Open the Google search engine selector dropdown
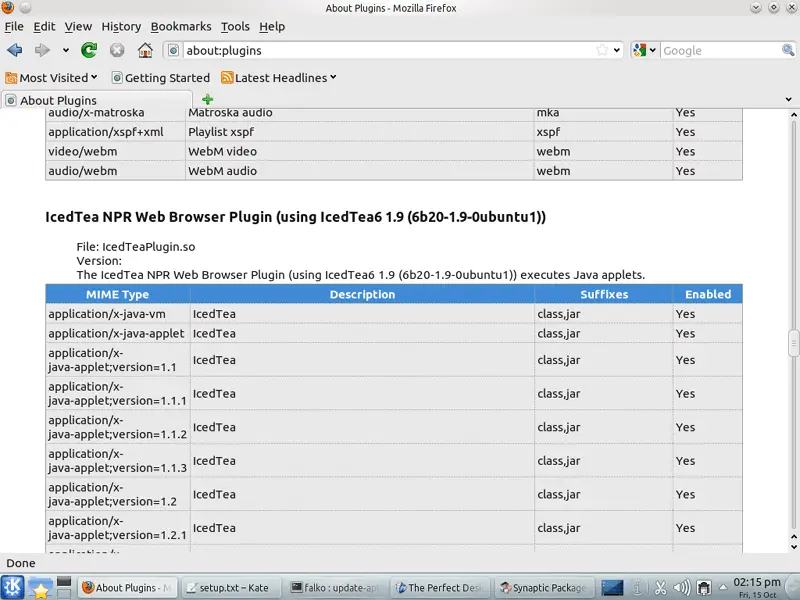This screenshot has width=800, height=600. pos(644,50)
